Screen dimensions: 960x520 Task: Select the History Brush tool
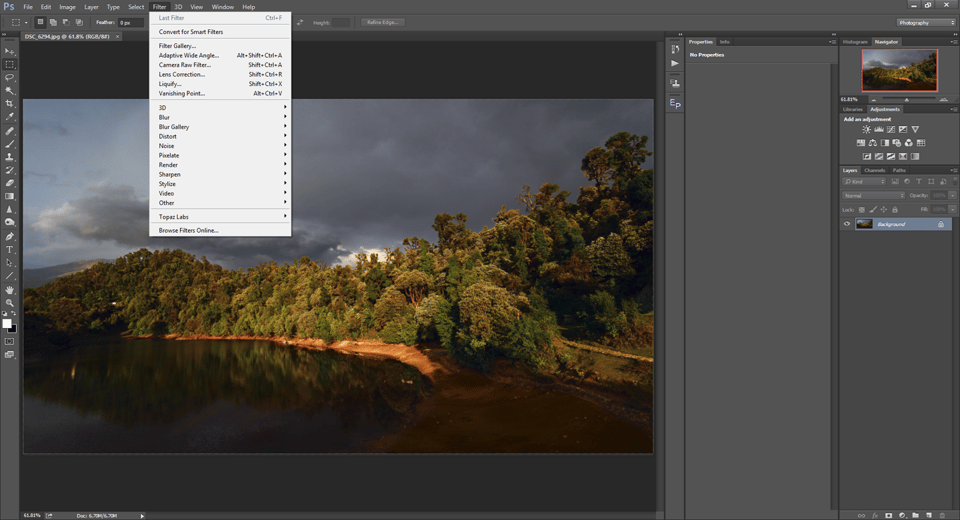(x=9, y=170)
